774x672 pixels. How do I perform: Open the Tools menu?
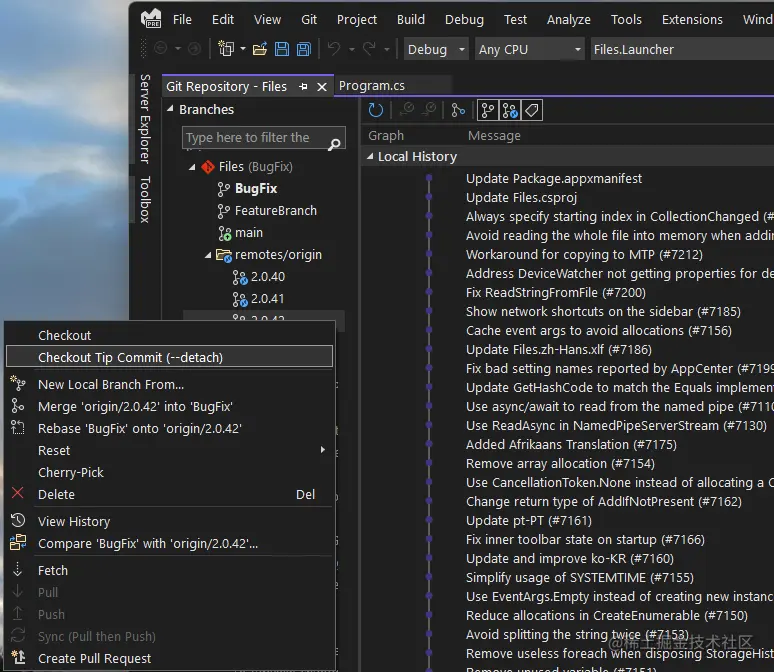point(626,19)
